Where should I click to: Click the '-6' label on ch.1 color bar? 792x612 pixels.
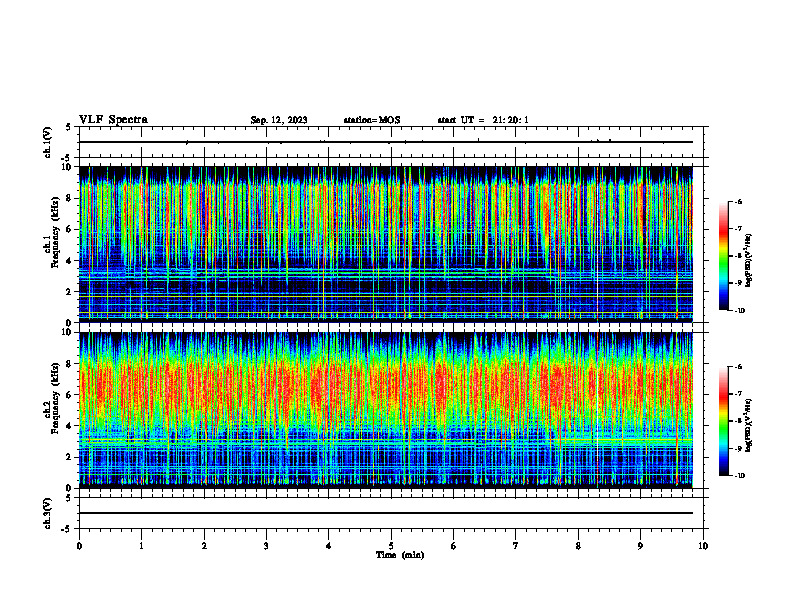click(x=737, y=201)
